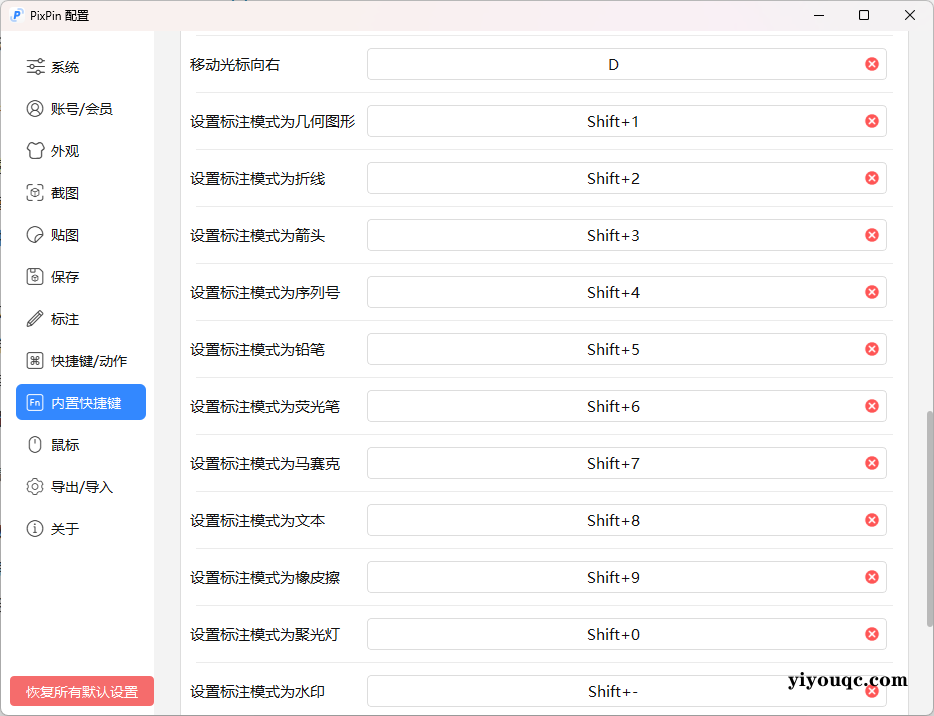Open the 关于 about page
This screenshot has width=934, height=716.
click(x=60, y=529)
